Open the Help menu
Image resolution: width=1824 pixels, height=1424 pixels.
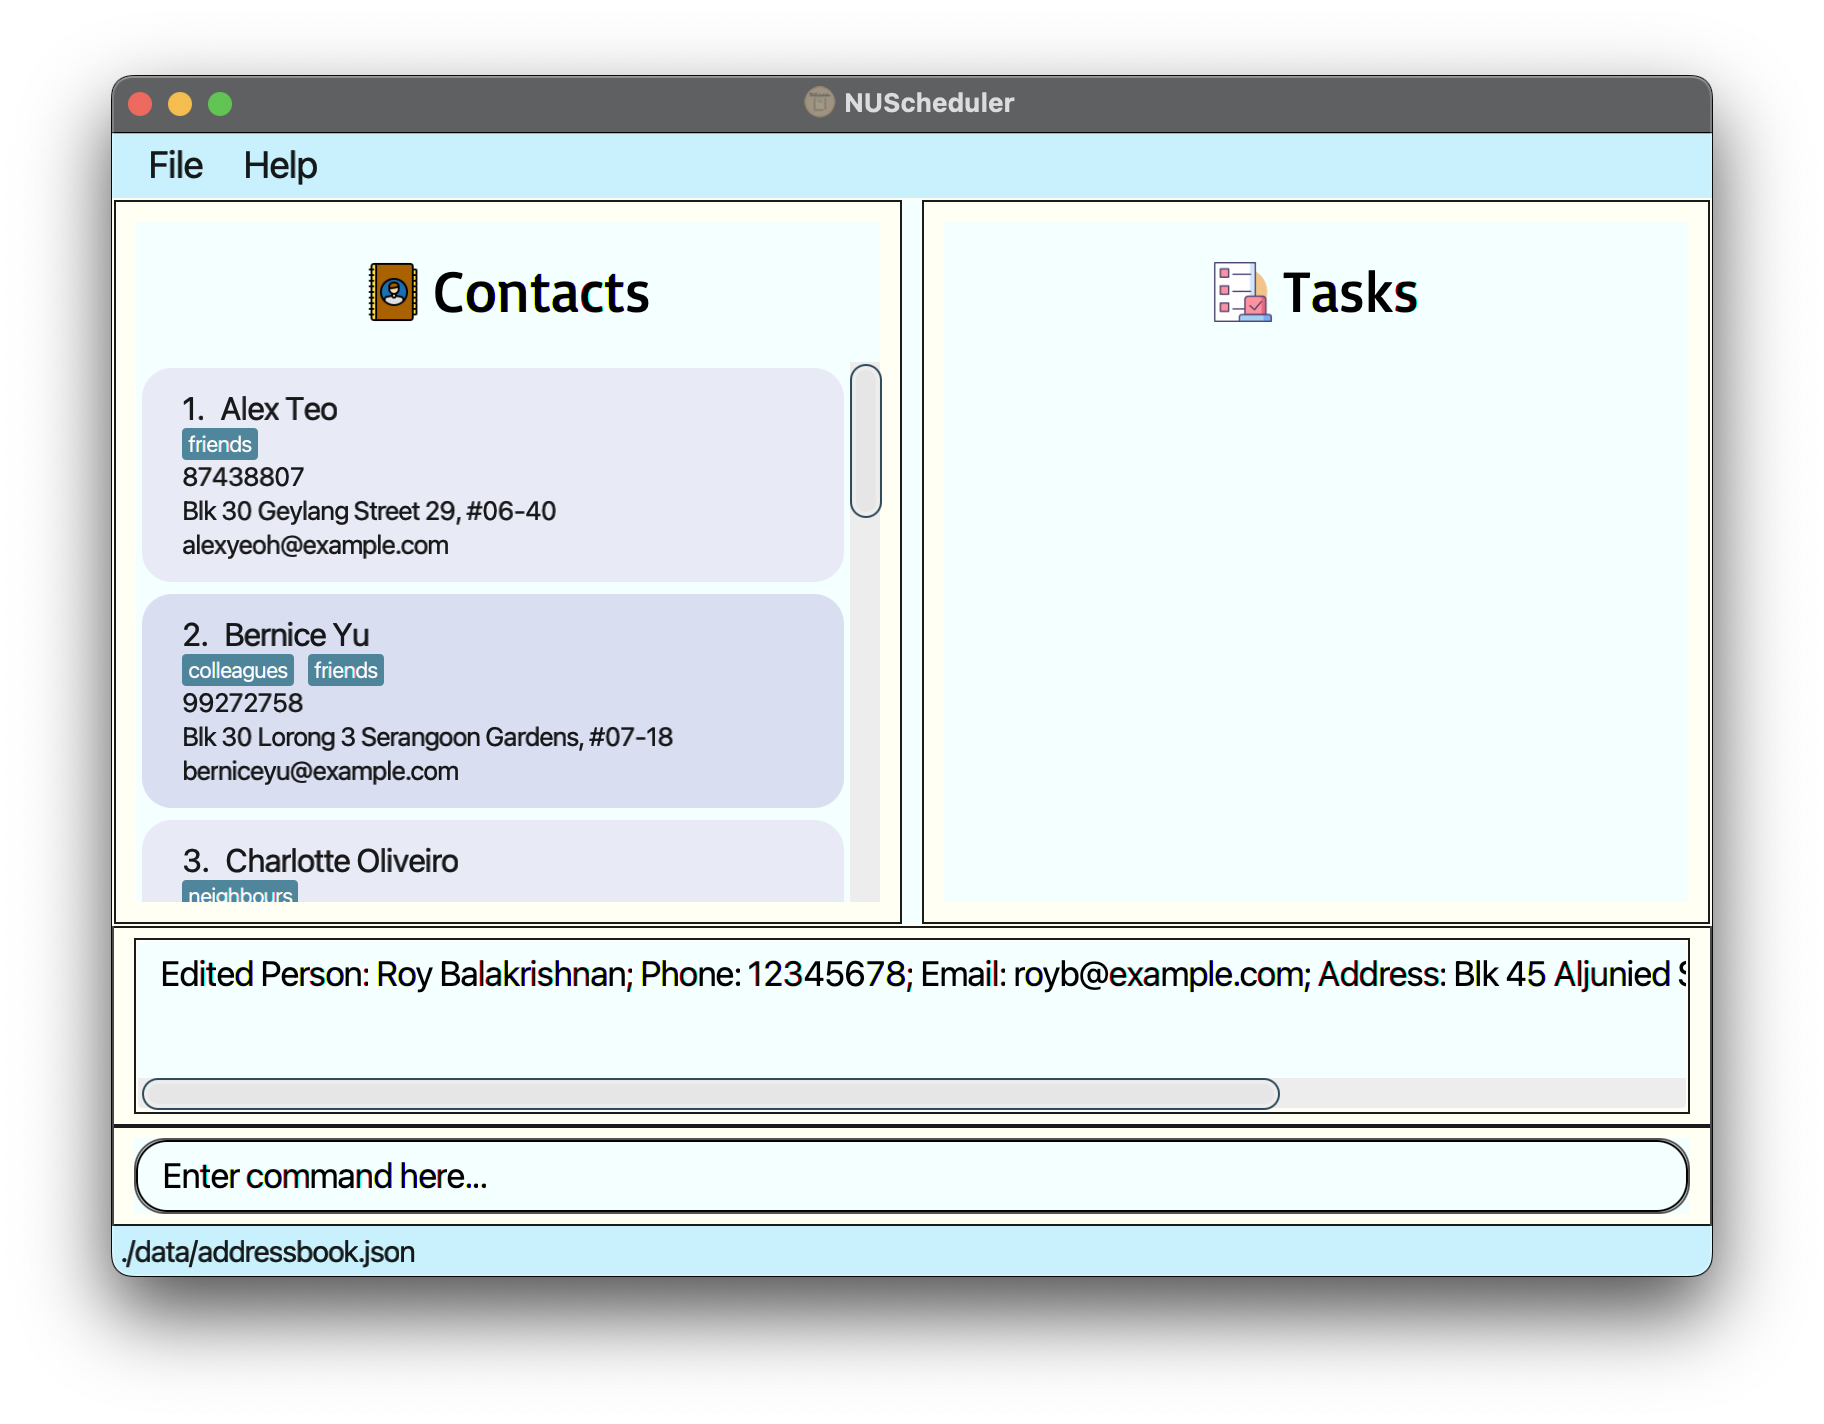280,165
